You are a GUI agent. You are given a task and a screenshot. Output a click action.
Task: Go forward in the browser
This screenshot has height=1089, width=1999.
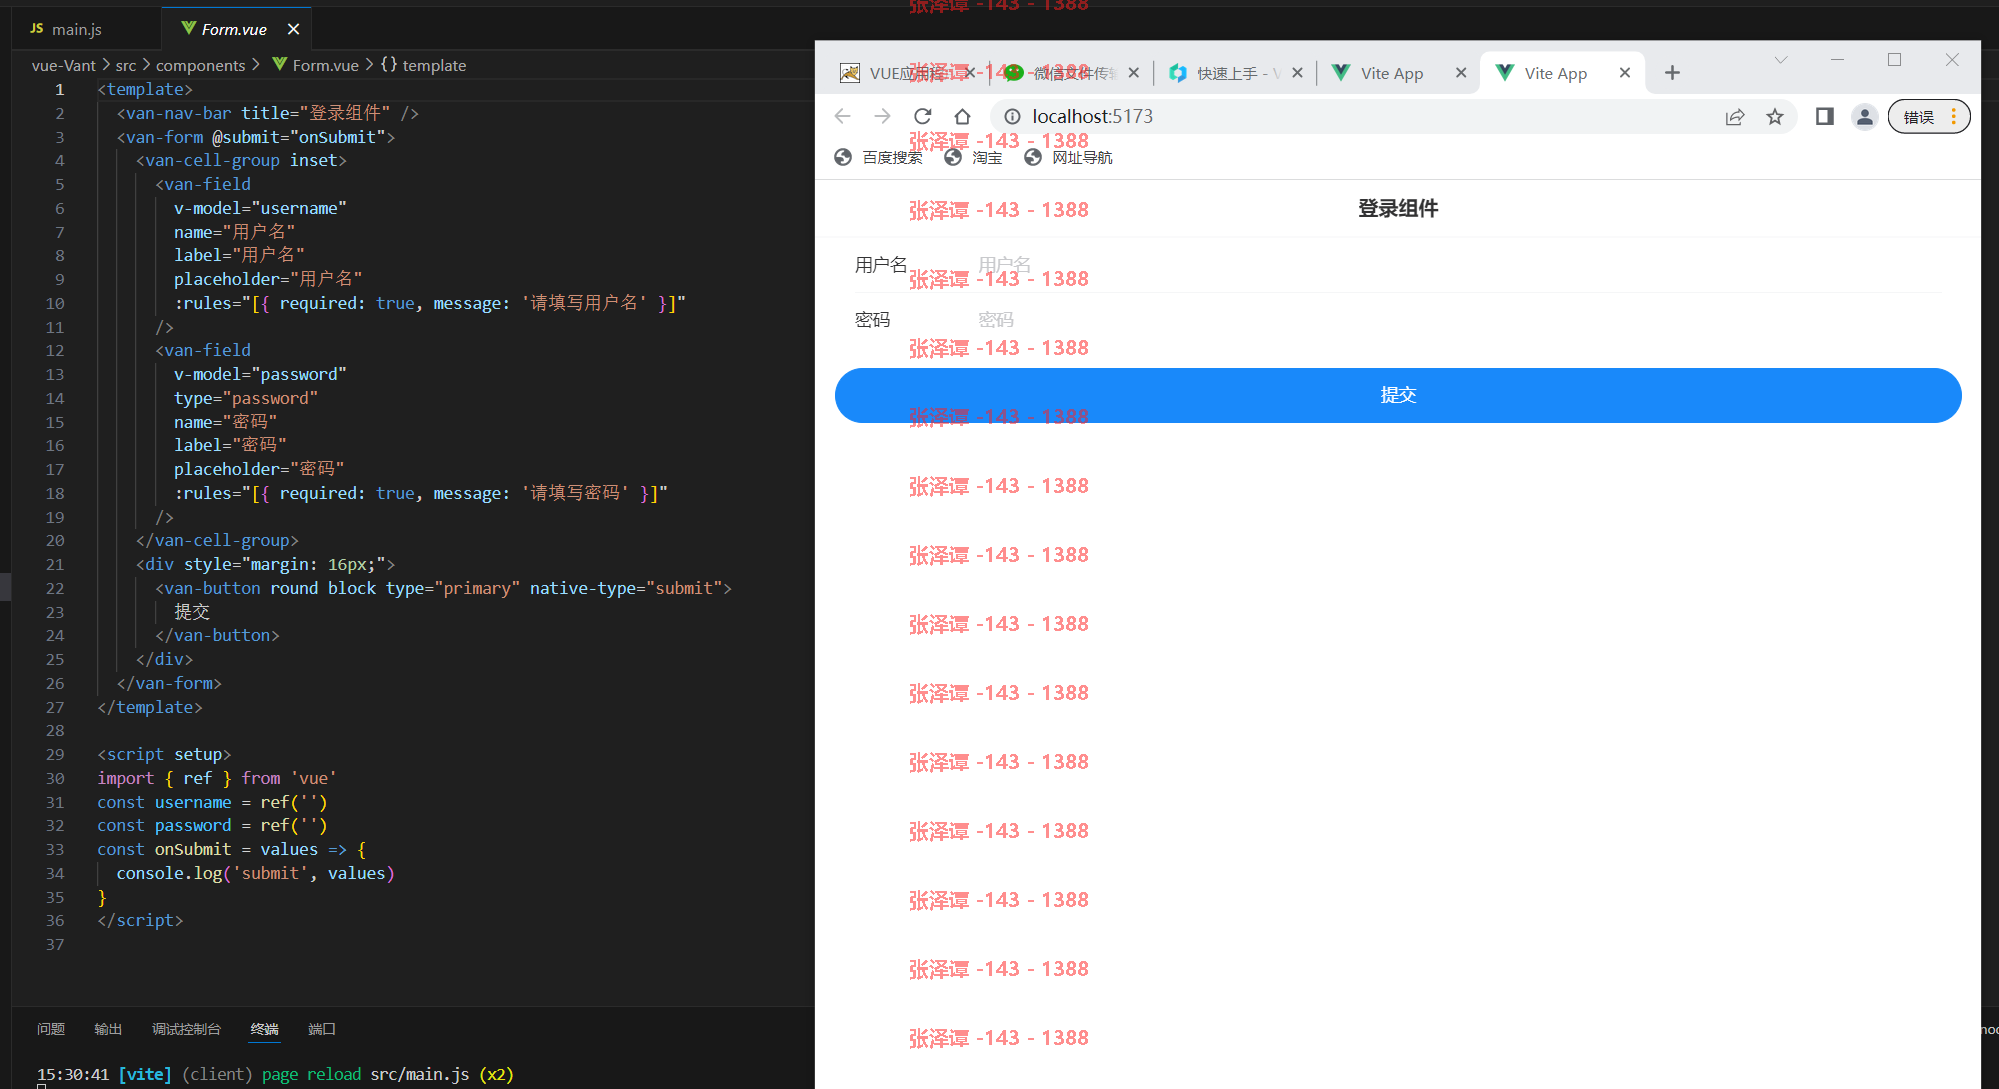pyautogui.click(x=882, y=116)
